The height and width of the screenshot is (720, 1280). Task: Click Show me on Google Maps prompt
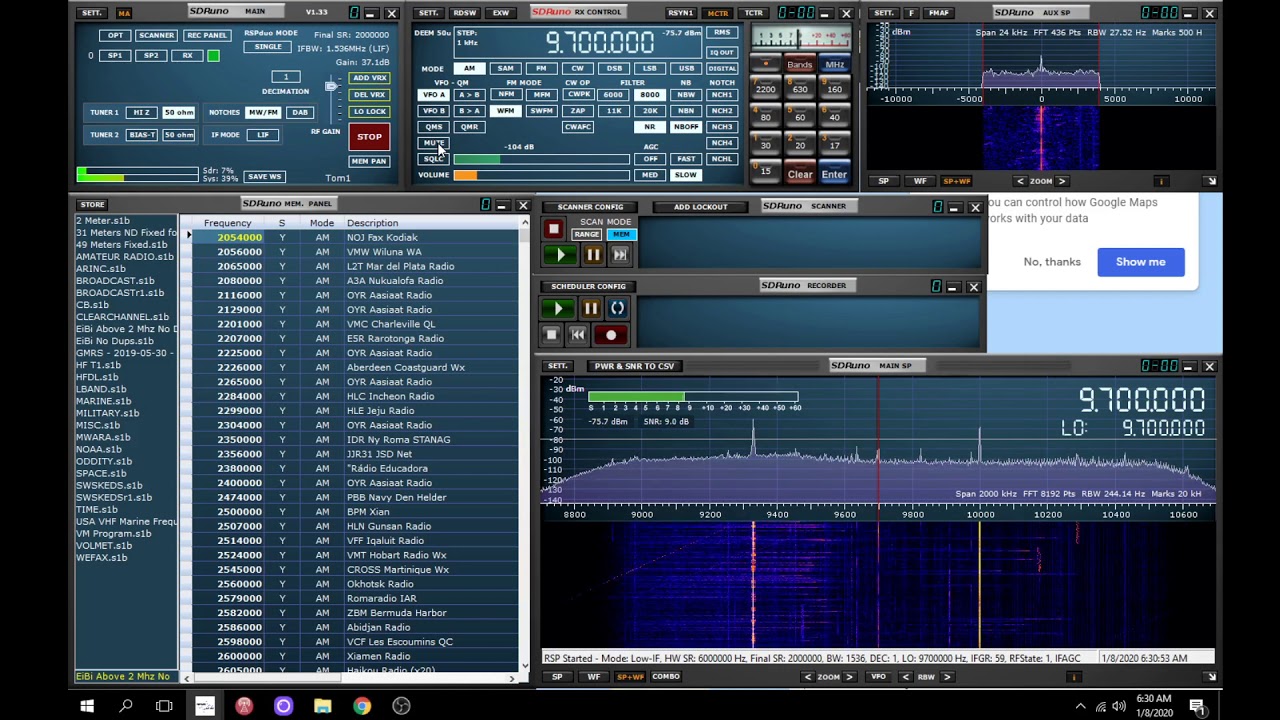1141,262
